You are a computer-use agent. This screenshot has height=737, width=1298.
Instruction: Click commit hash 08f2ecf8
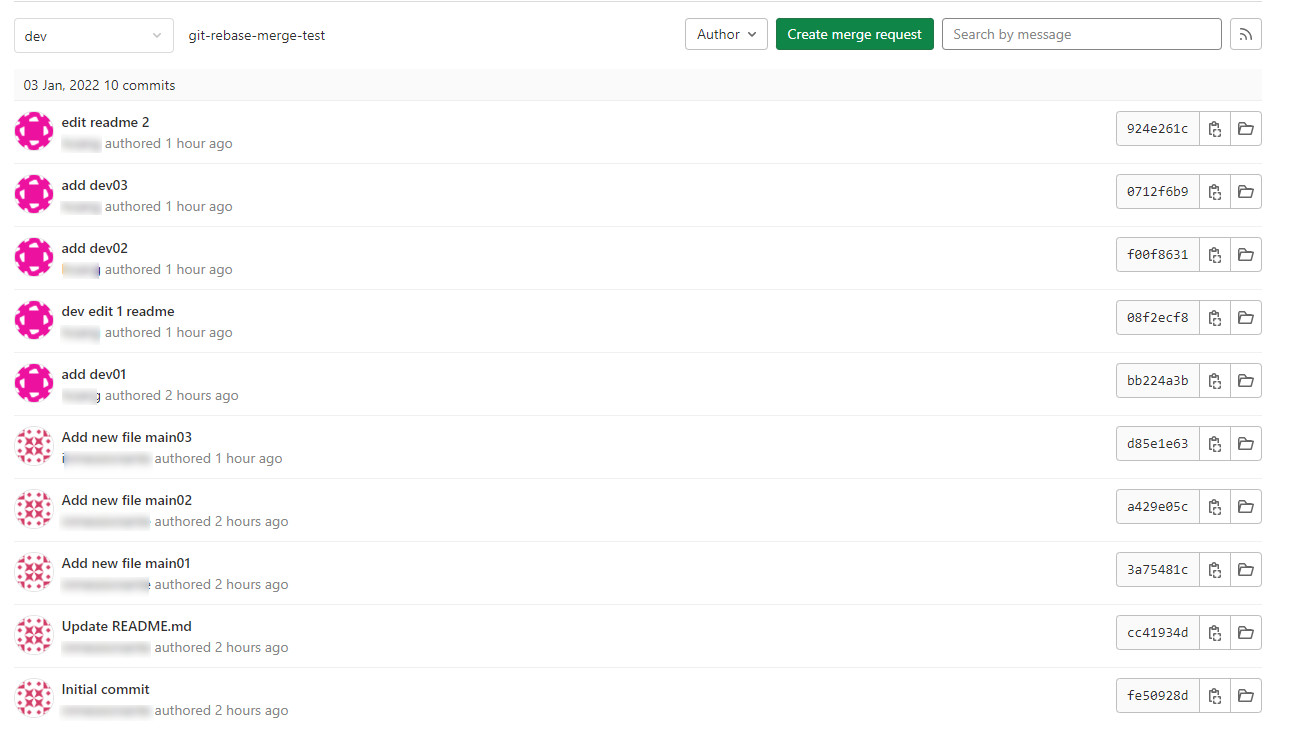point(1158,318)
